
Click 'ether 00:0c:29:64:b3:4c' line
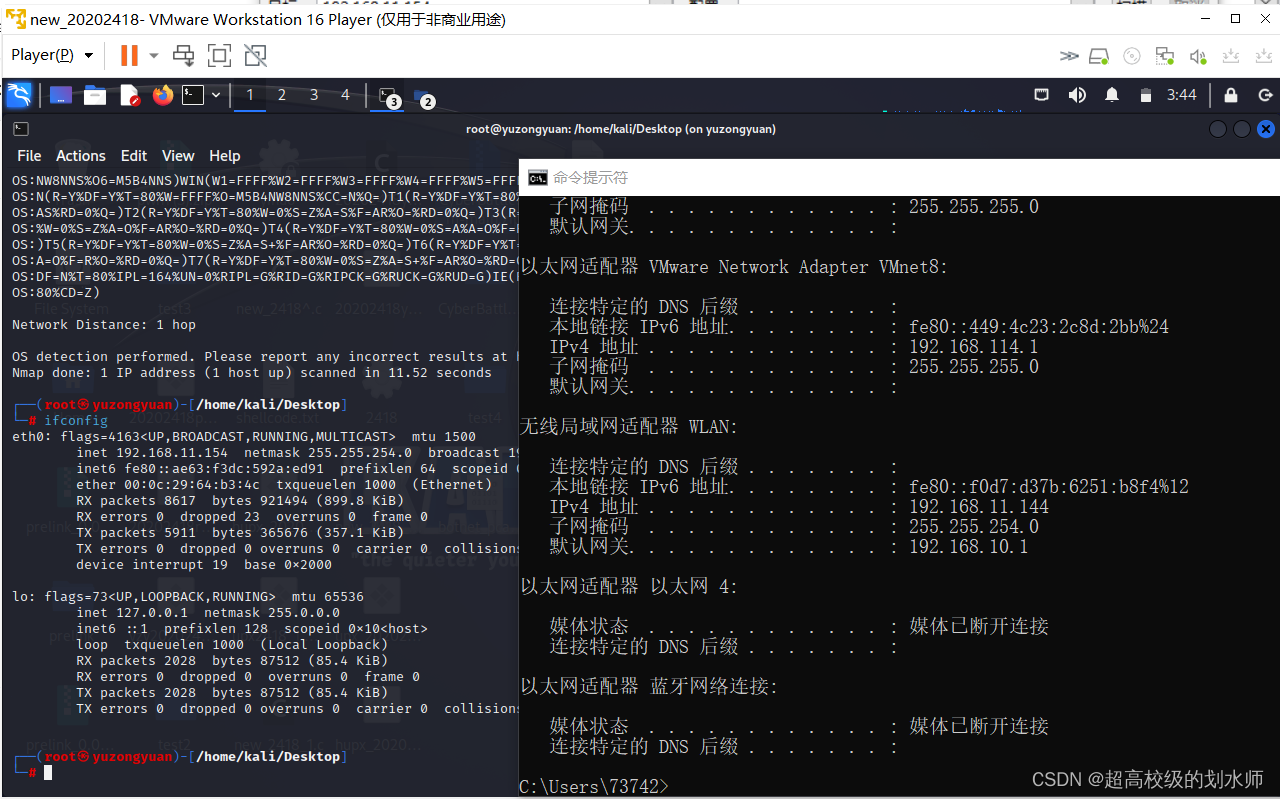tap(168, 485)
